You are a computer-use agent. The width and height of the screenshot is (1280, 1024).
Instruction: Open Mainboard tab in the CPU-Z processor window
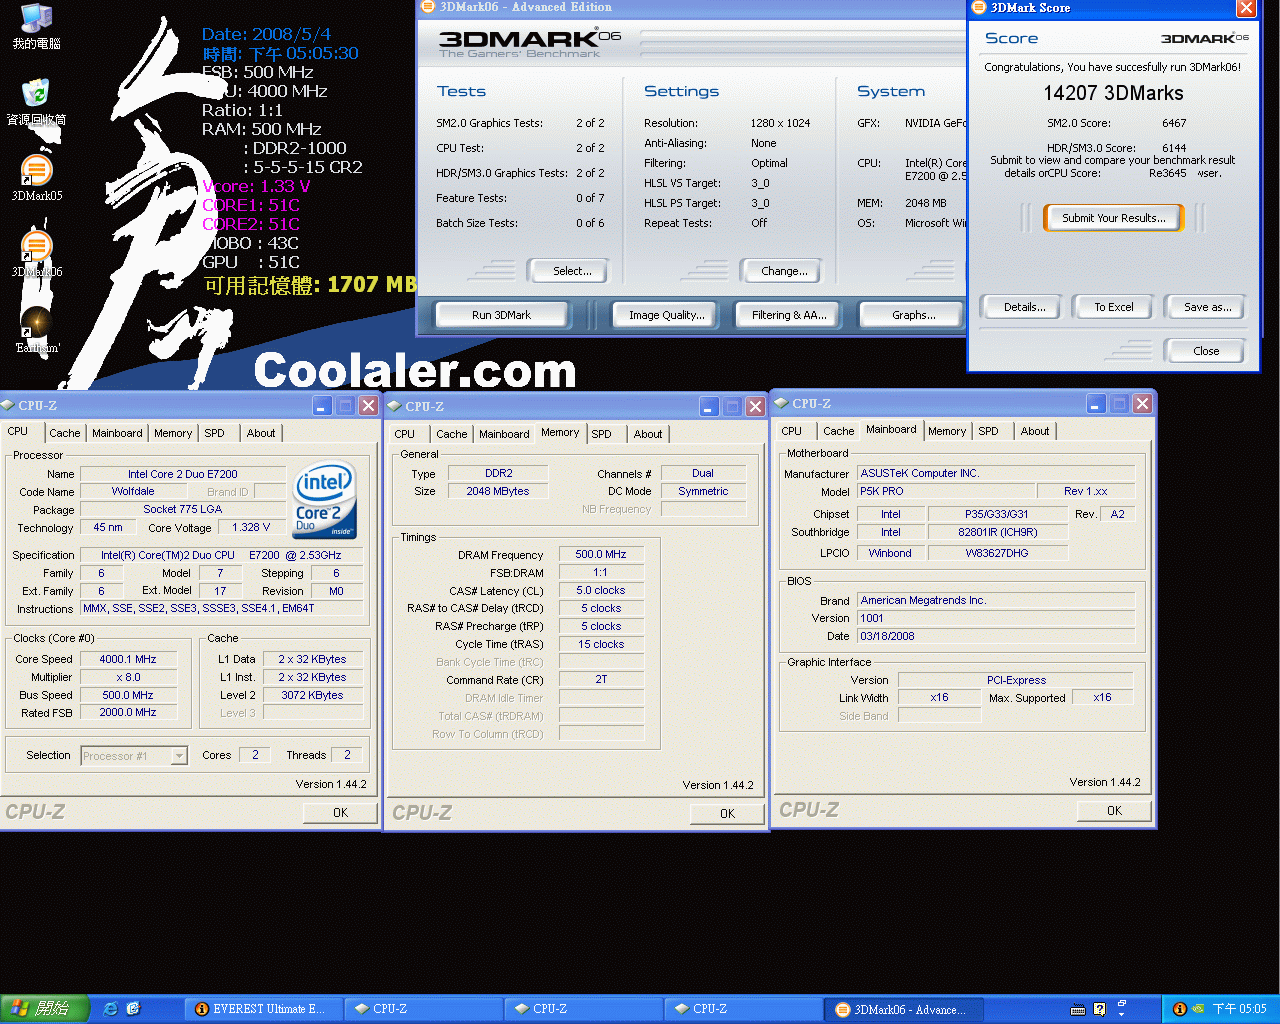(x=117, y=433)
